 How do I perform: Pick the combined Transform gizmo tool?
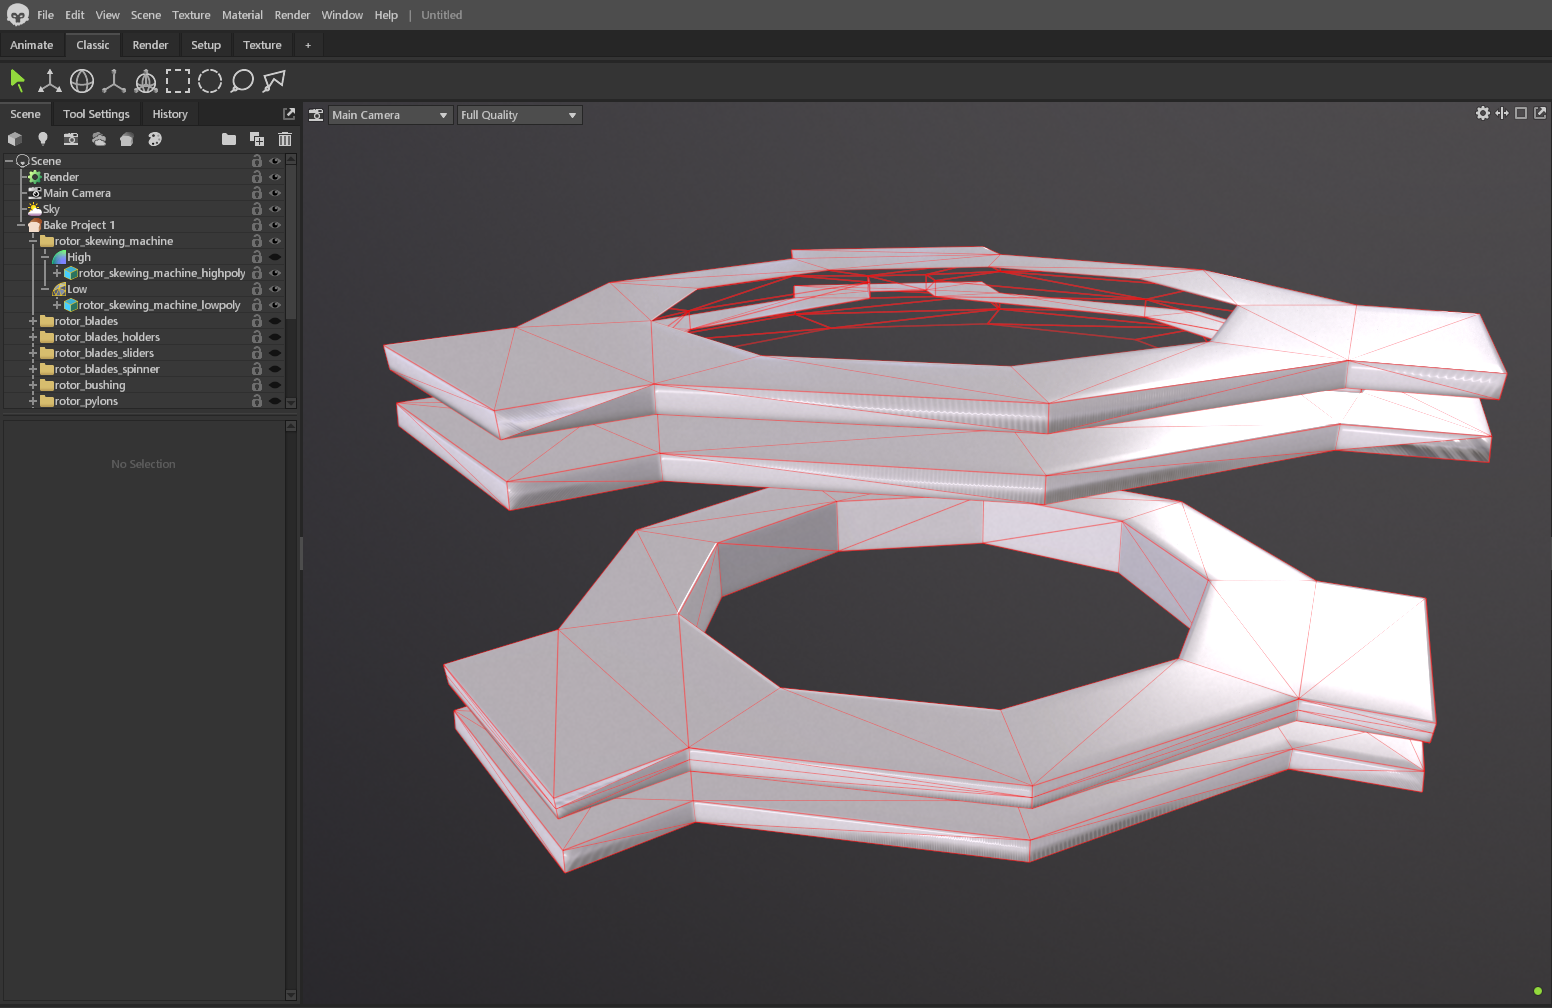click(x=146, y=81)
